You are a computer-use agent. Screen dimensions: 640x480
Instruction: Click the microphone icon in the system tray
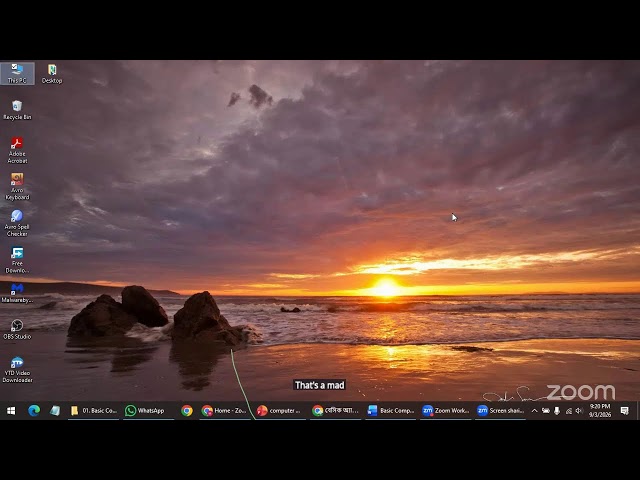coord(557,411)
